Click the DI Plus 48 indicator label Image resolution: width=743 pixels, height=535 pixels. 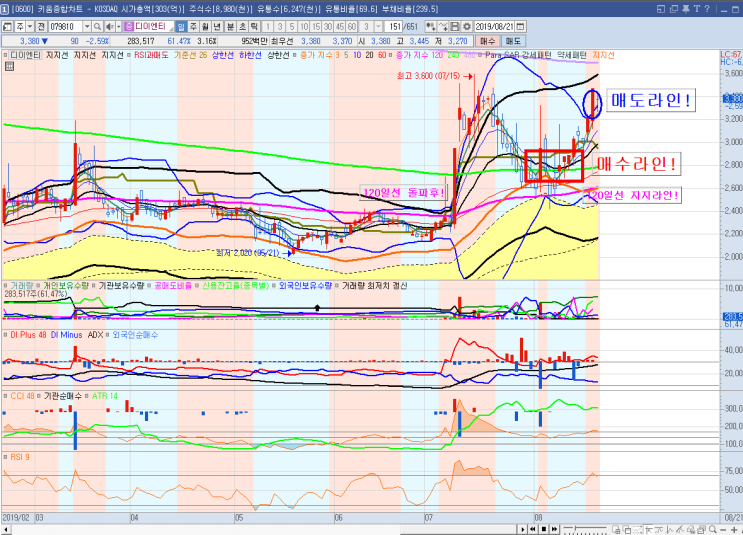(28, 335)
